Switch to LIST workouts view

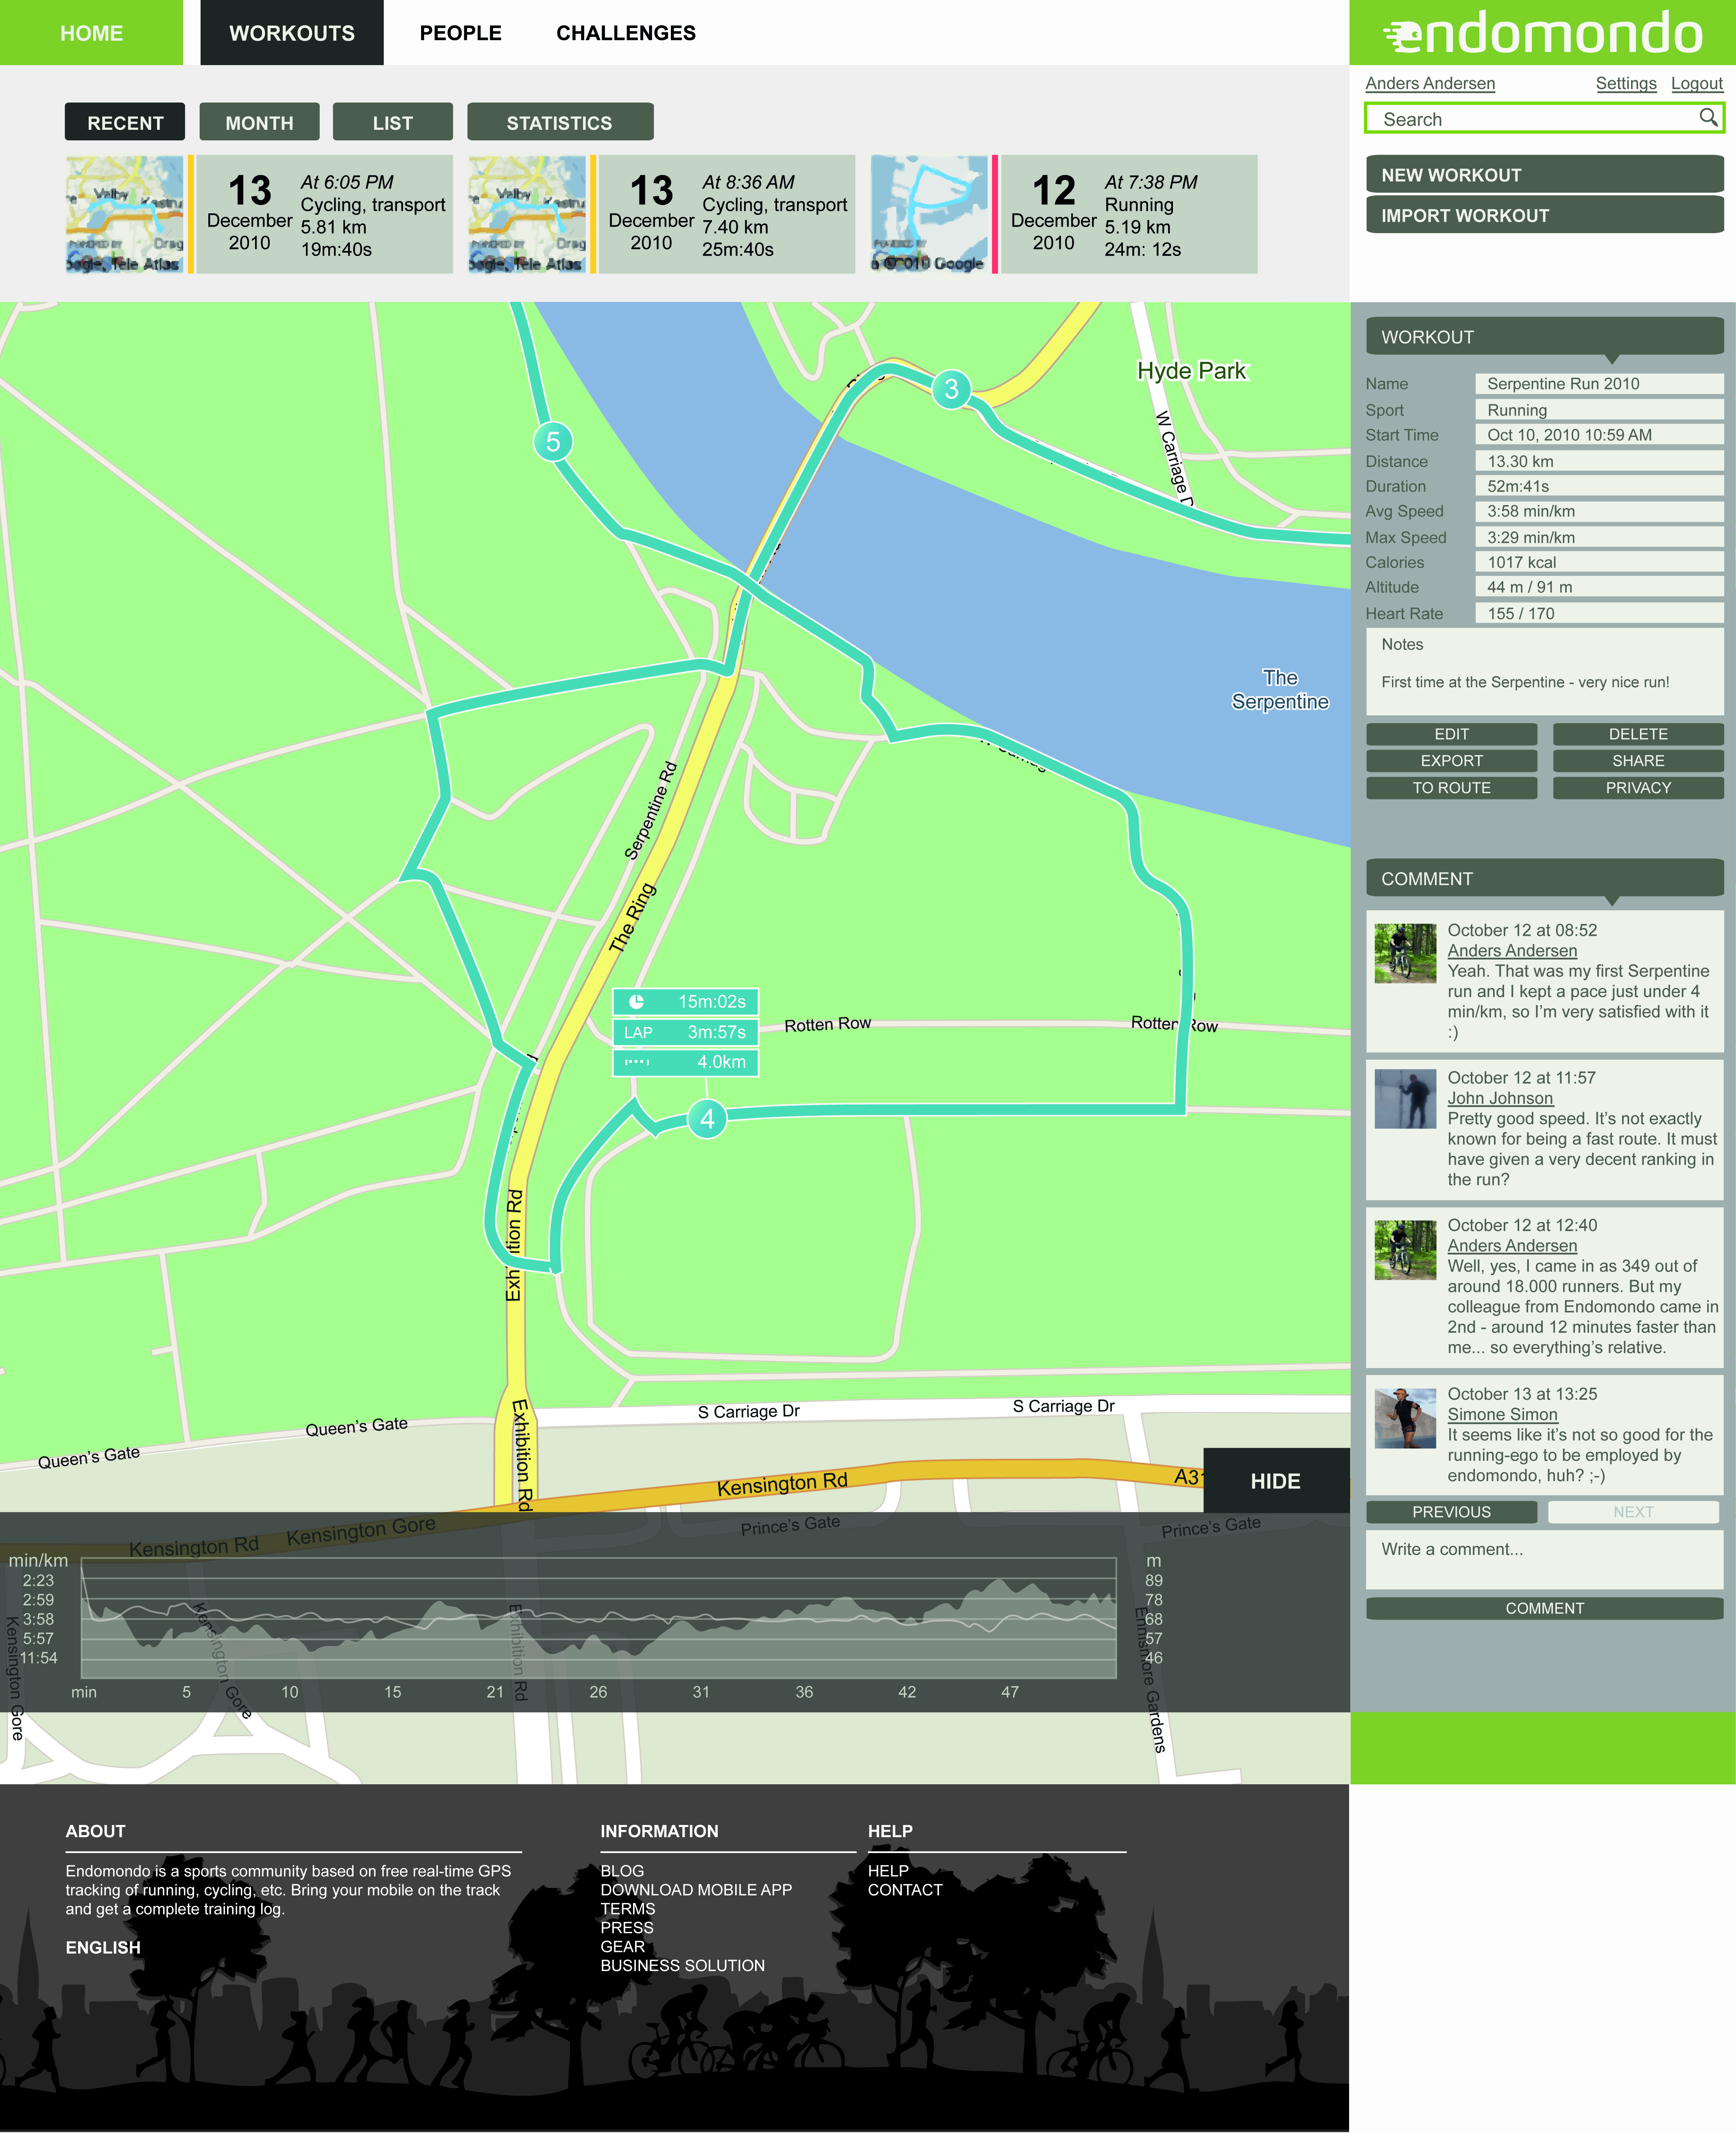point(392,122)
